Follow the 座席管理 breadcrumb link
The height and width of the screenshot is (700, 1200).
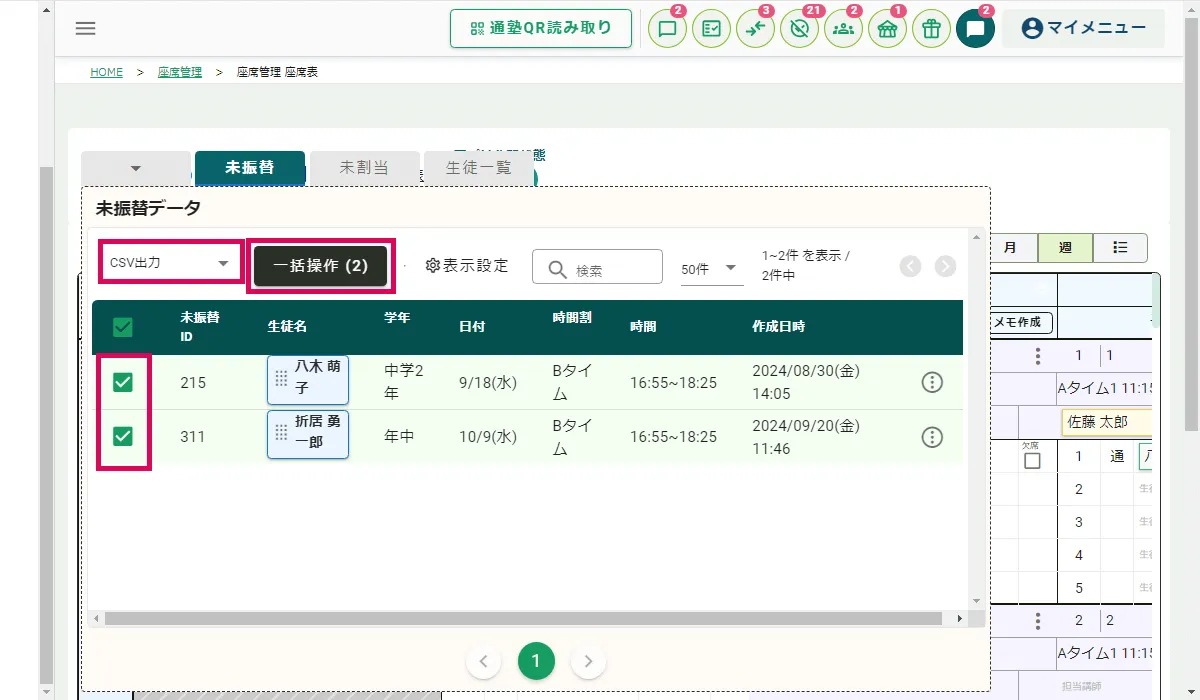tap(180, 72)
